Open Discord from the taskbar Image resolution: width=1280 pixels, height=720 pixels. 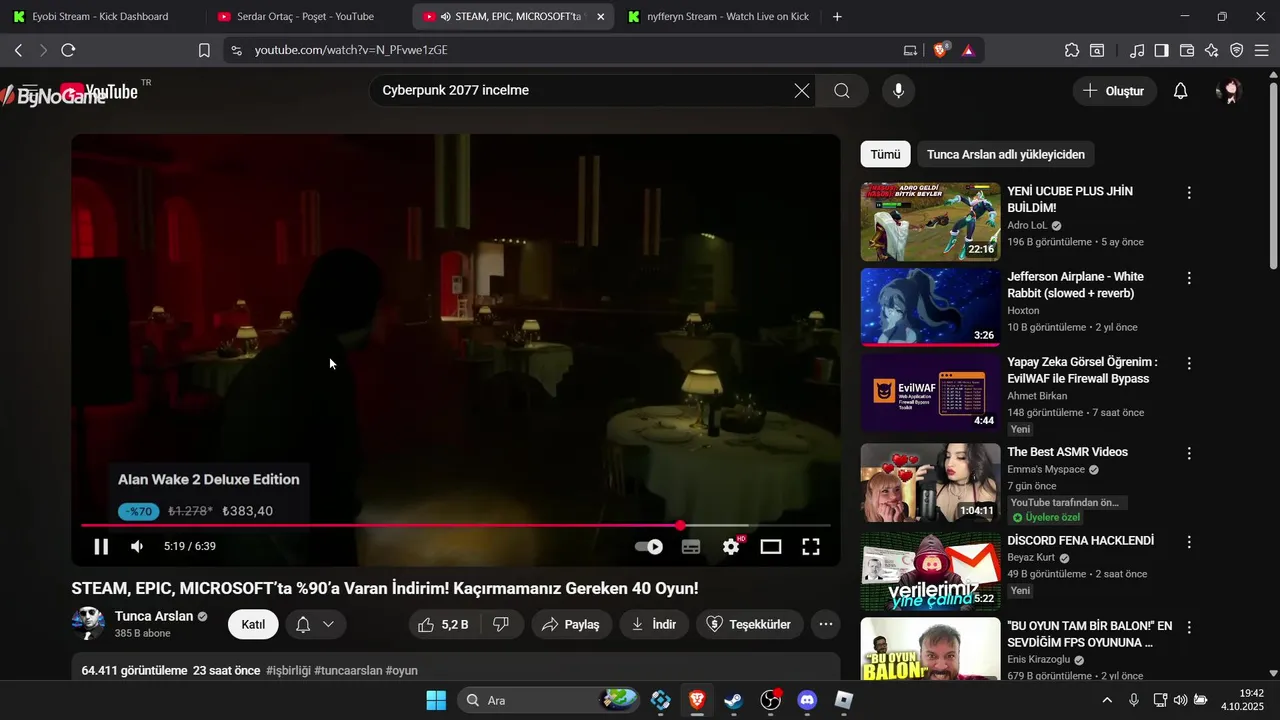(x=807, y=700)
